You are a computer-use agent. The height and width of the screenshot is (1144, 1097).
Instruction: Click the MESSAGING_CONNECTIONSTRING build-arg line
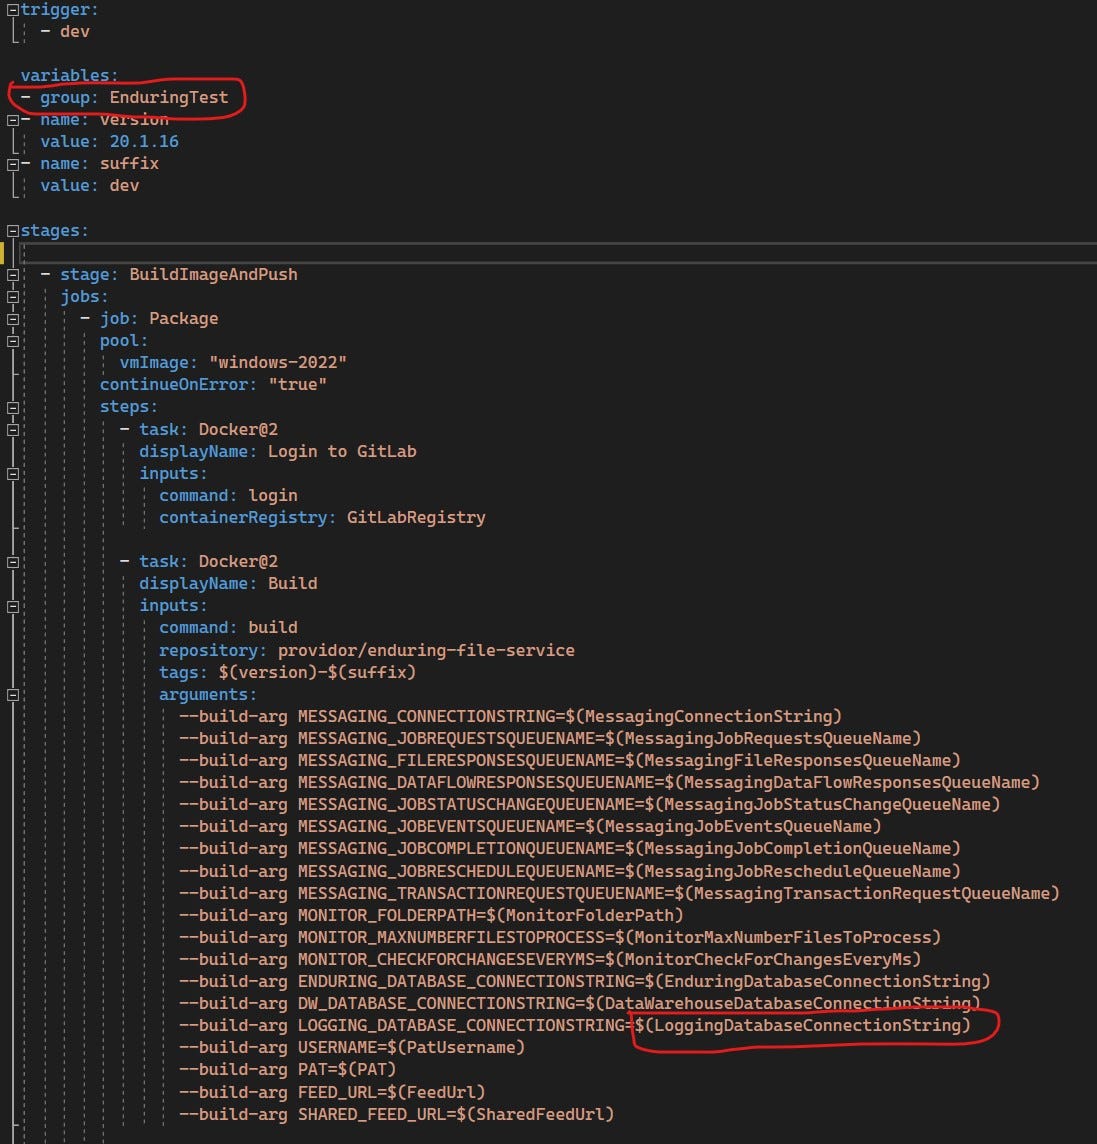[511, 716]
